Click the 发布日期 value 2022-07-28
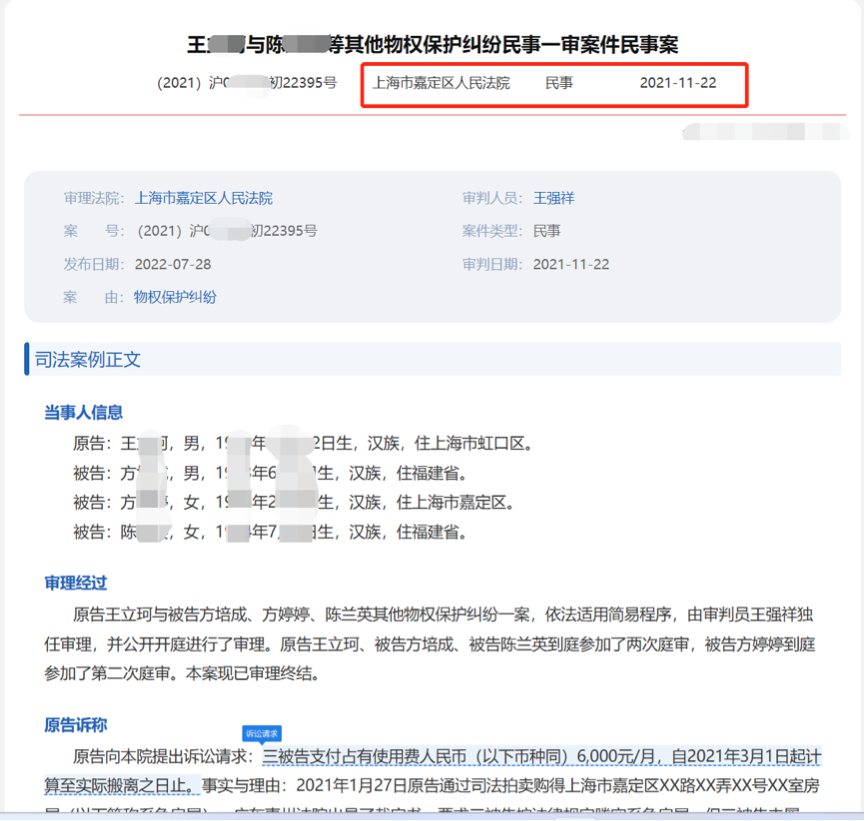Image resolution: width=865 pixels, height=821 pixels. 173,264
